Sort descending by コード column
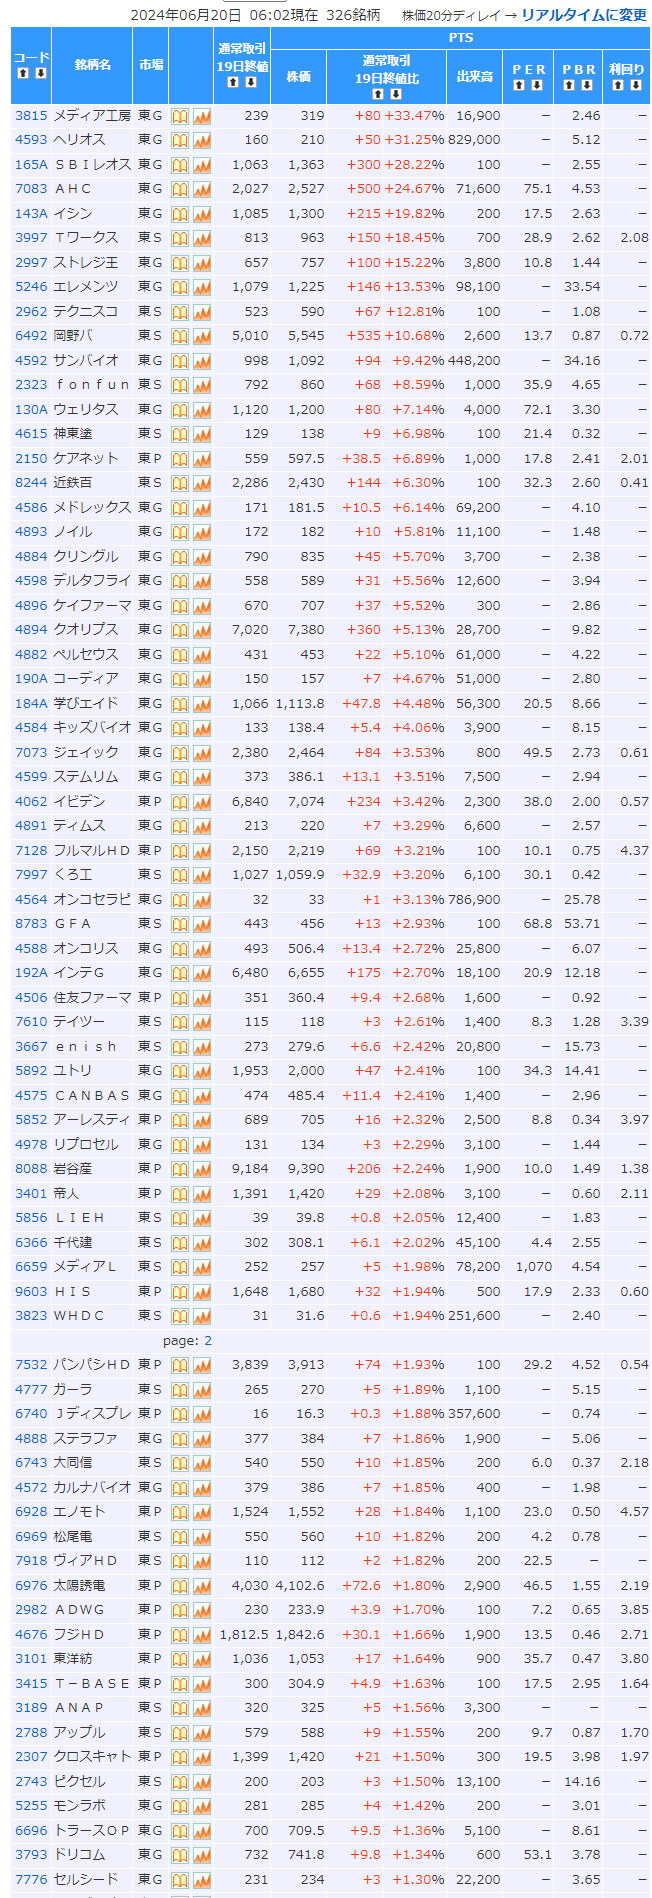The width and height of the screenshot is (652, 1898). pos(41,73)
